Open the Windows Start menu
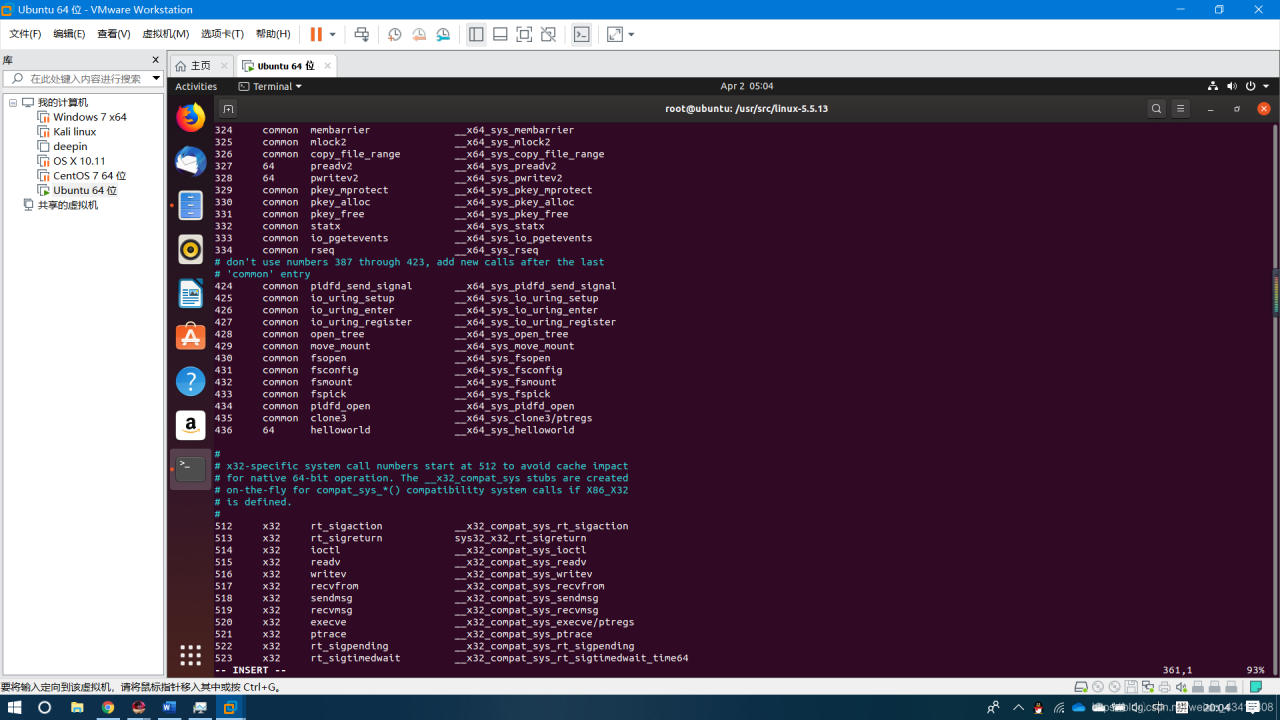Image resolution: width=1280 pixels, height=720 pixels. [15, 707]
